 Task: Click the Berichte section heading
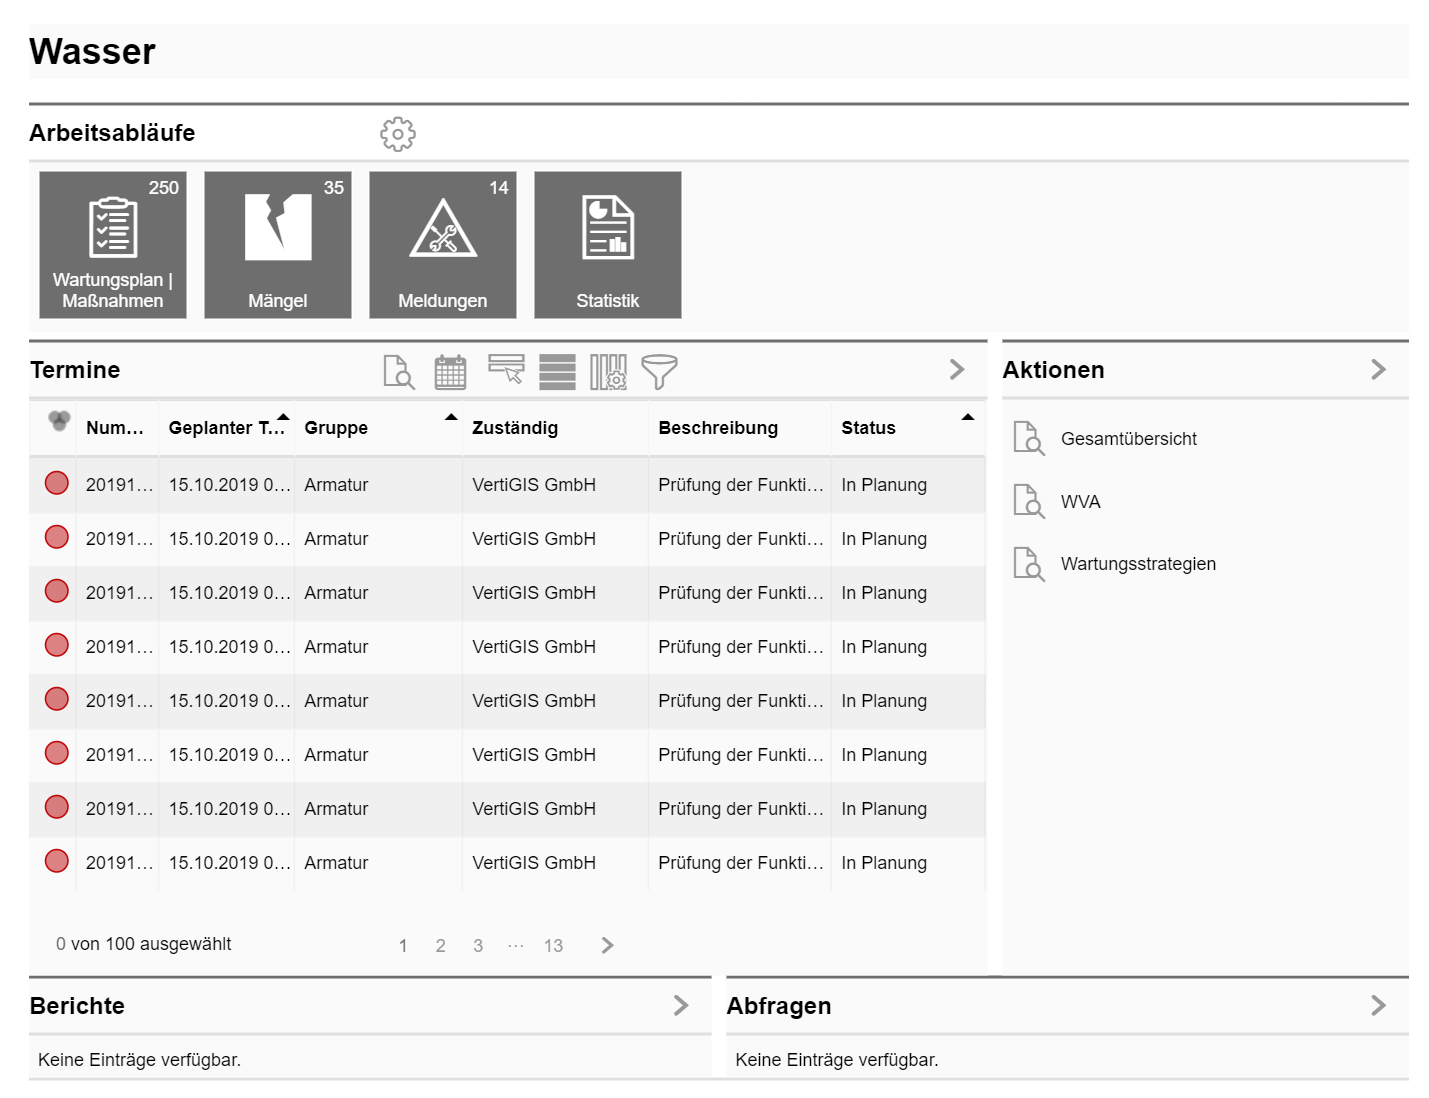click(x=77, y=1006)
